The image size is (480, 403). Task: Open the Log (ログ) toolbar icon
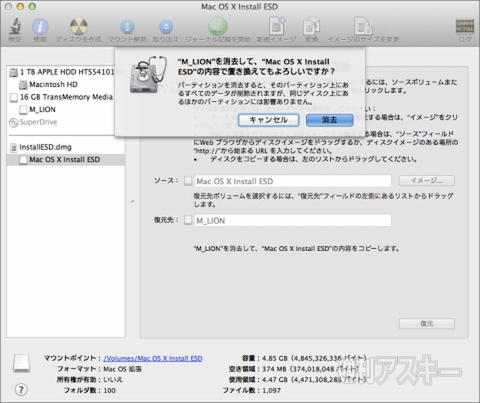tap(465, 27)
